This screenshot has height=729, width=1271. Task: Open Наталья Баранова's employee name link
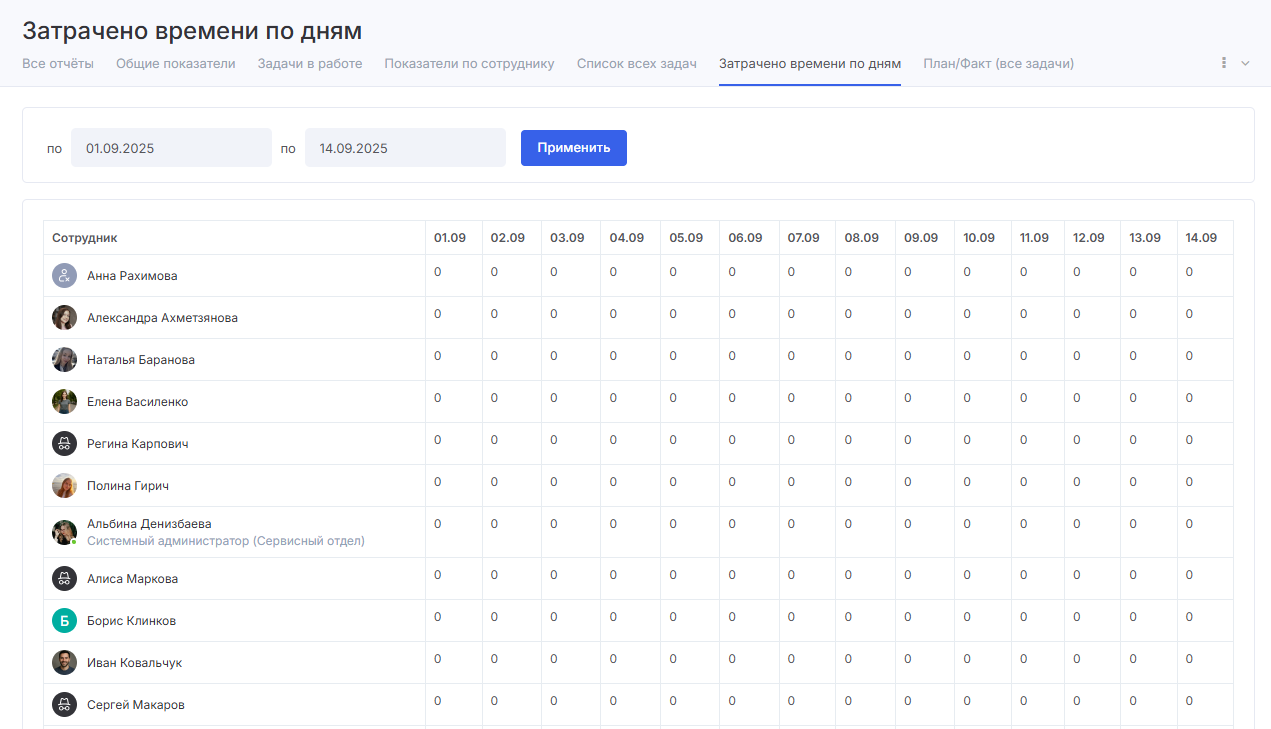(x=141, y=360)
